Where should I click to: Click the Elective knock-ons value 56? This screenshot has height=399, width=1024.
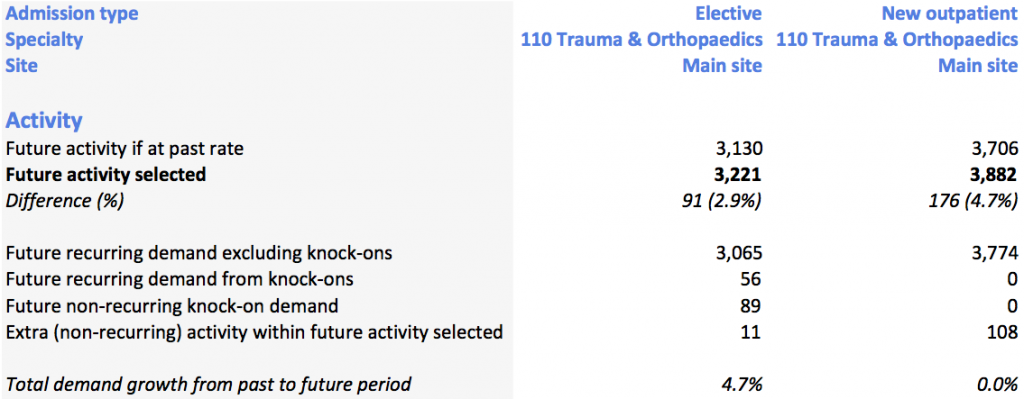point(751,279)
